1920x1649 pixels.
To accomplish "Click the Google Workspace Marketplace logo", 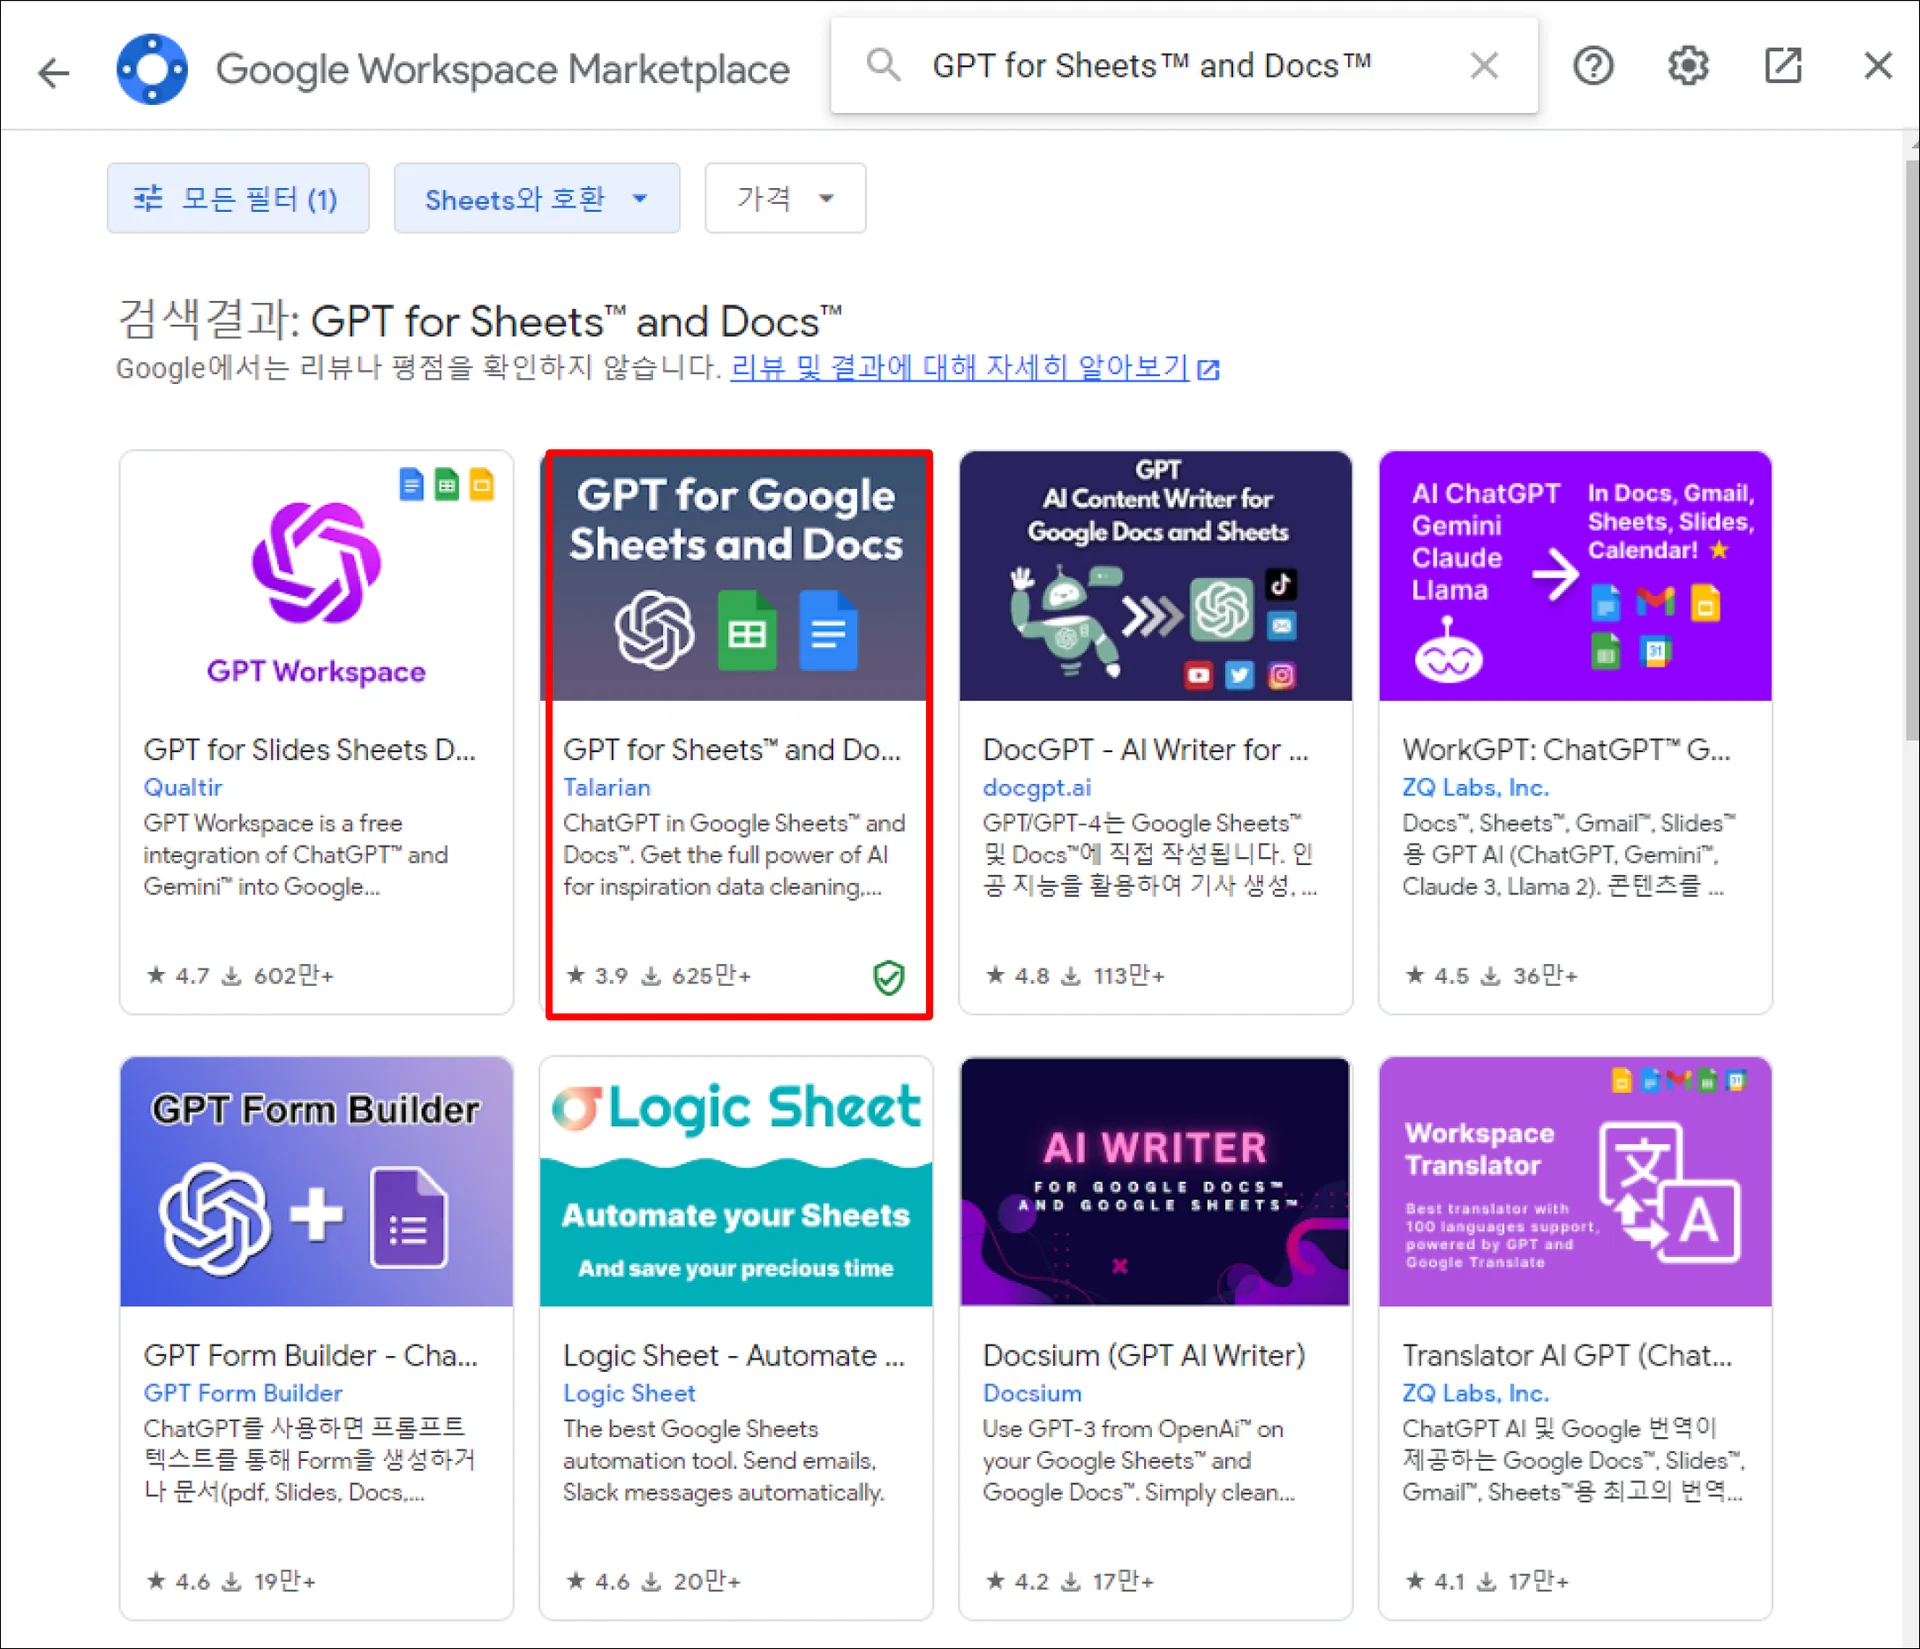I will 152,68.
